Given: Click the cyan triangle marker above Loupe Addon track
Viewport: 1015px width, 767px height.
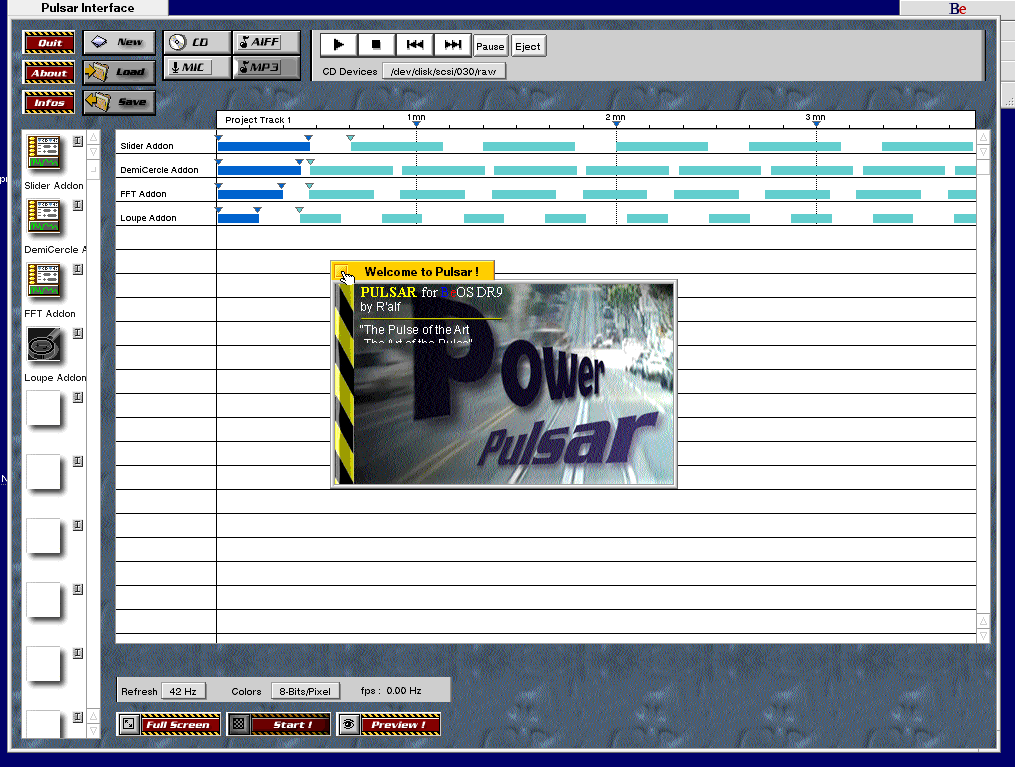Looking at the screenshot, I should click(299, 210).
